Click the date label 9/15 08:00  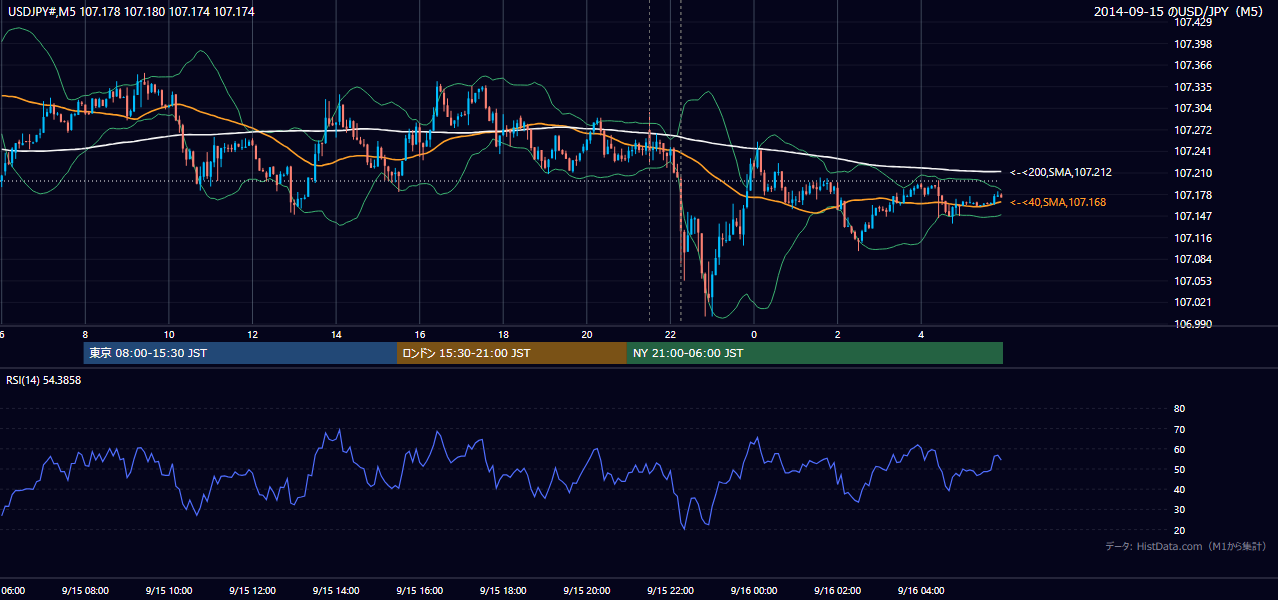click(x=85, y=590)
